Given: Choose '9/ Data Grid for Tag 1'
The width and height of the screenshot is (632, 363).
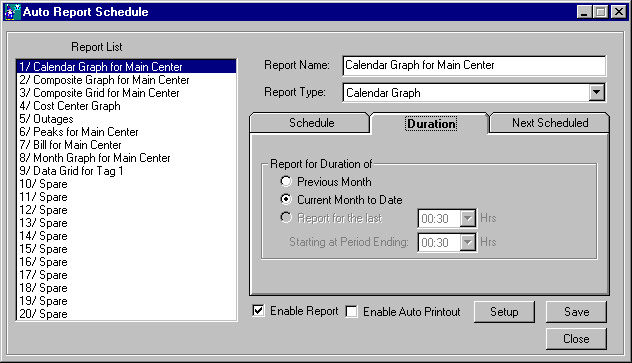Looking at the screenshot, I should point(126,171).
